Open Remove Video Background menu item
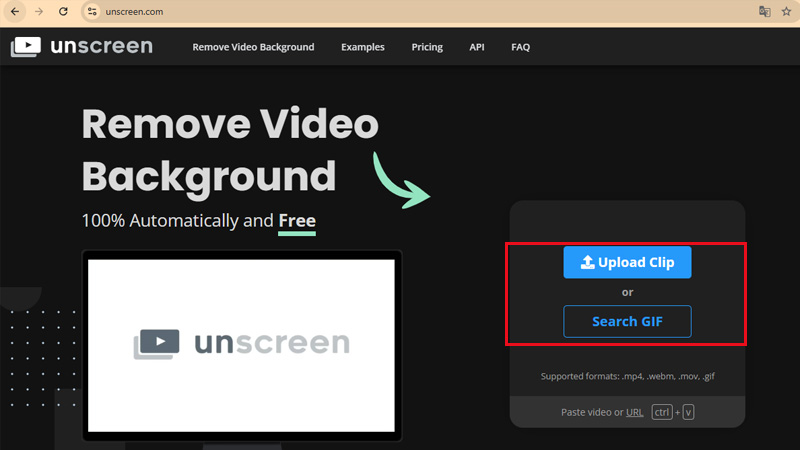 click(x=253, y=47)
